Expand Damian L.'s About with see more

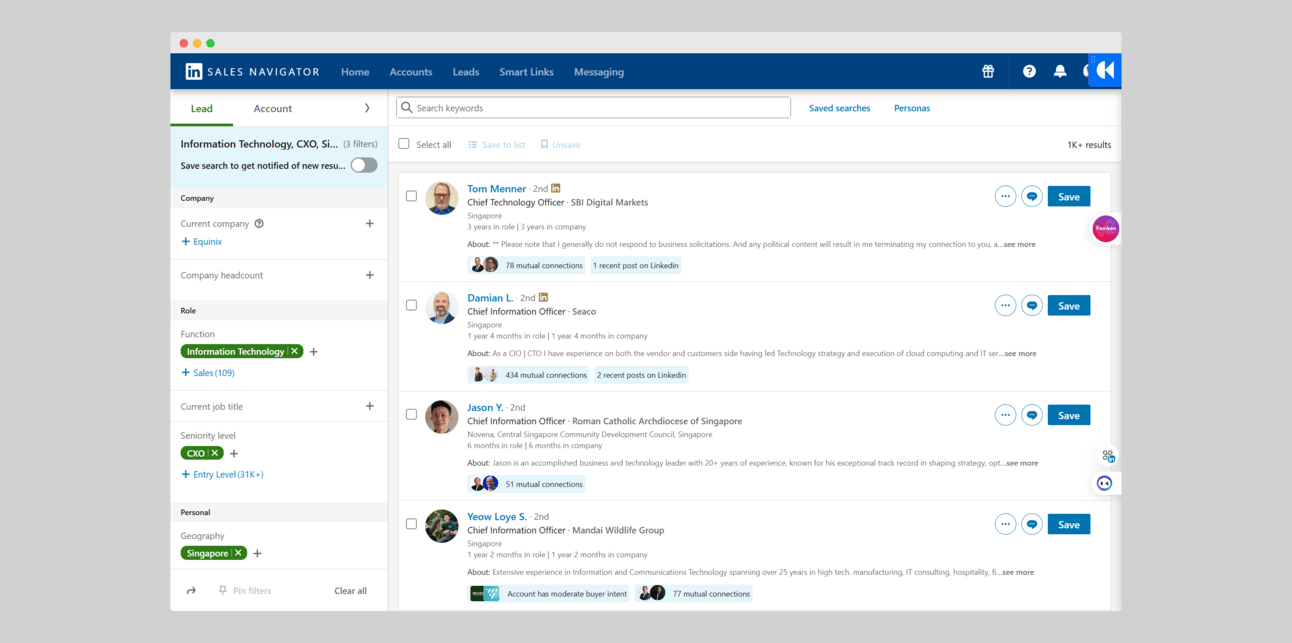pos(1020,353)
